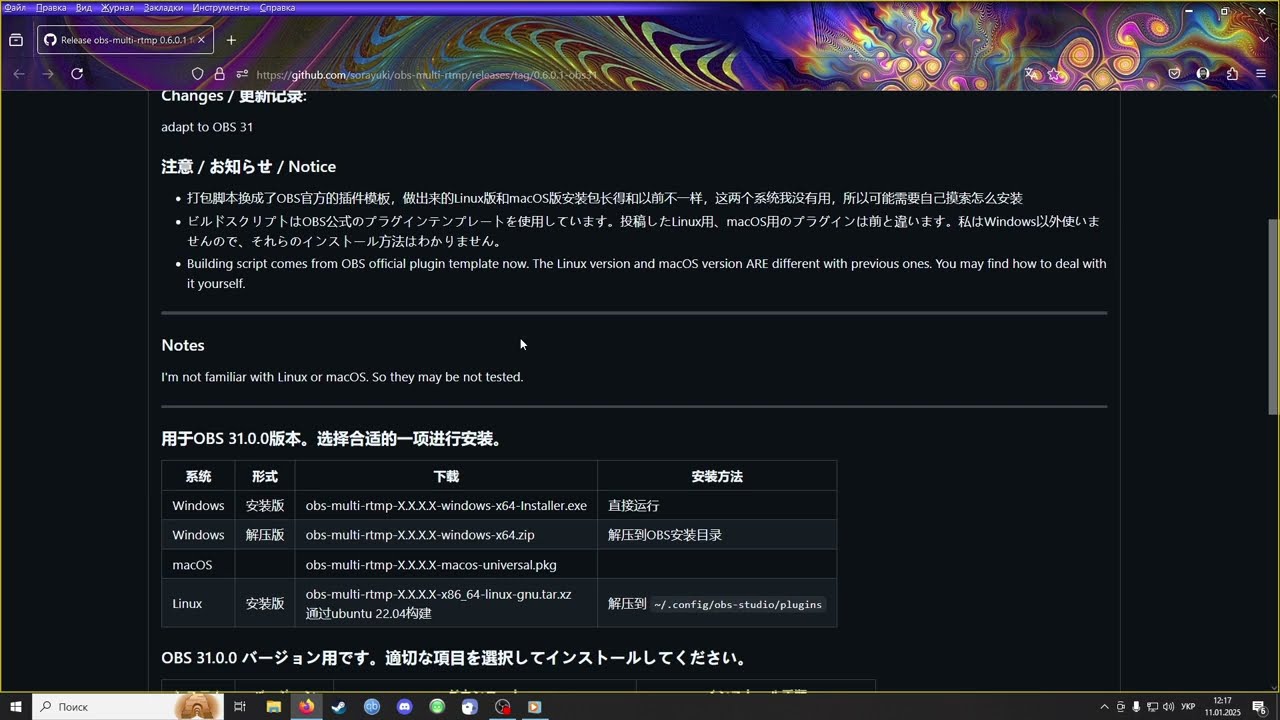Open Windows Start menu
This screenshot has height=720, width=1280.
pos(16,707)
